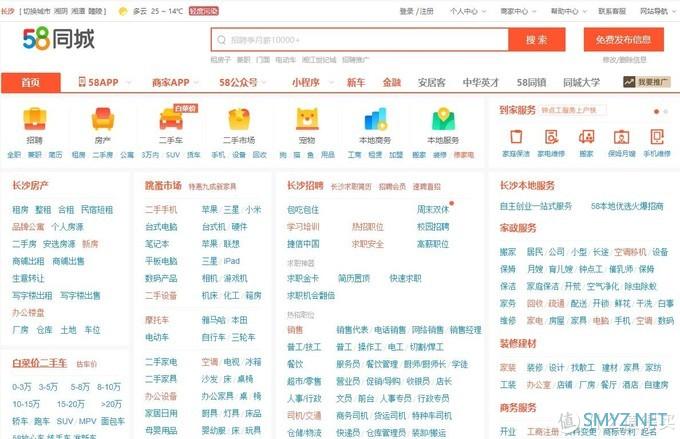Click the magnifier icon in search box
The image size is (680, 439).
[x=221, y=40]
